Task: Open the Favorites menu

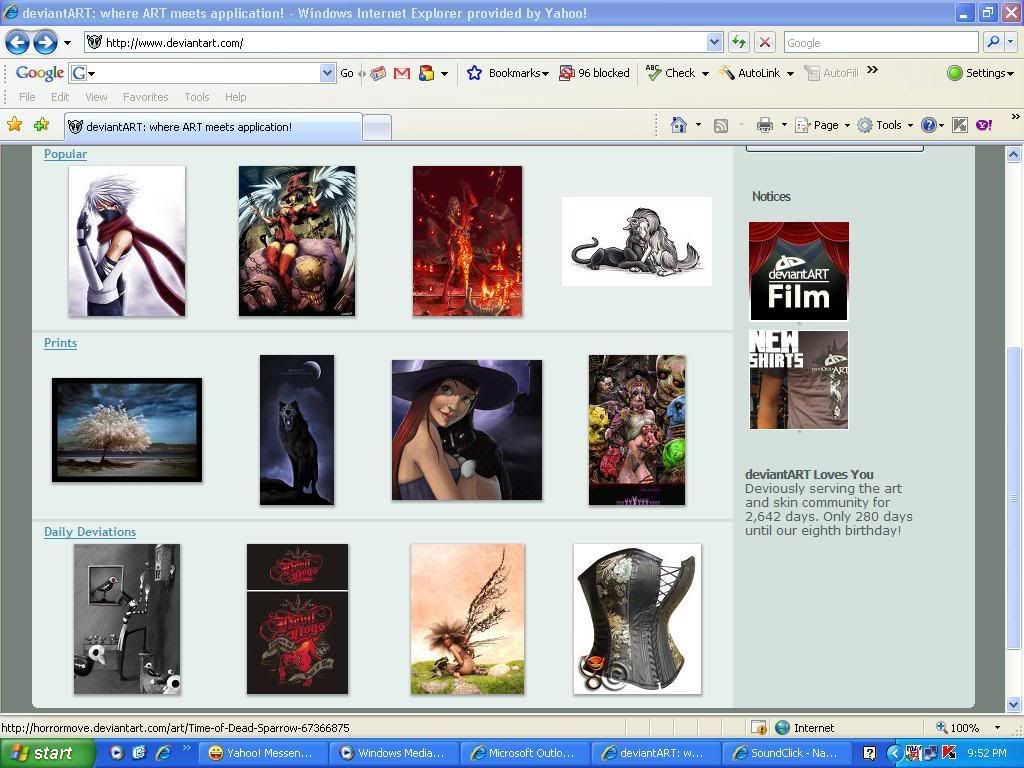Action: coord(146,97)
